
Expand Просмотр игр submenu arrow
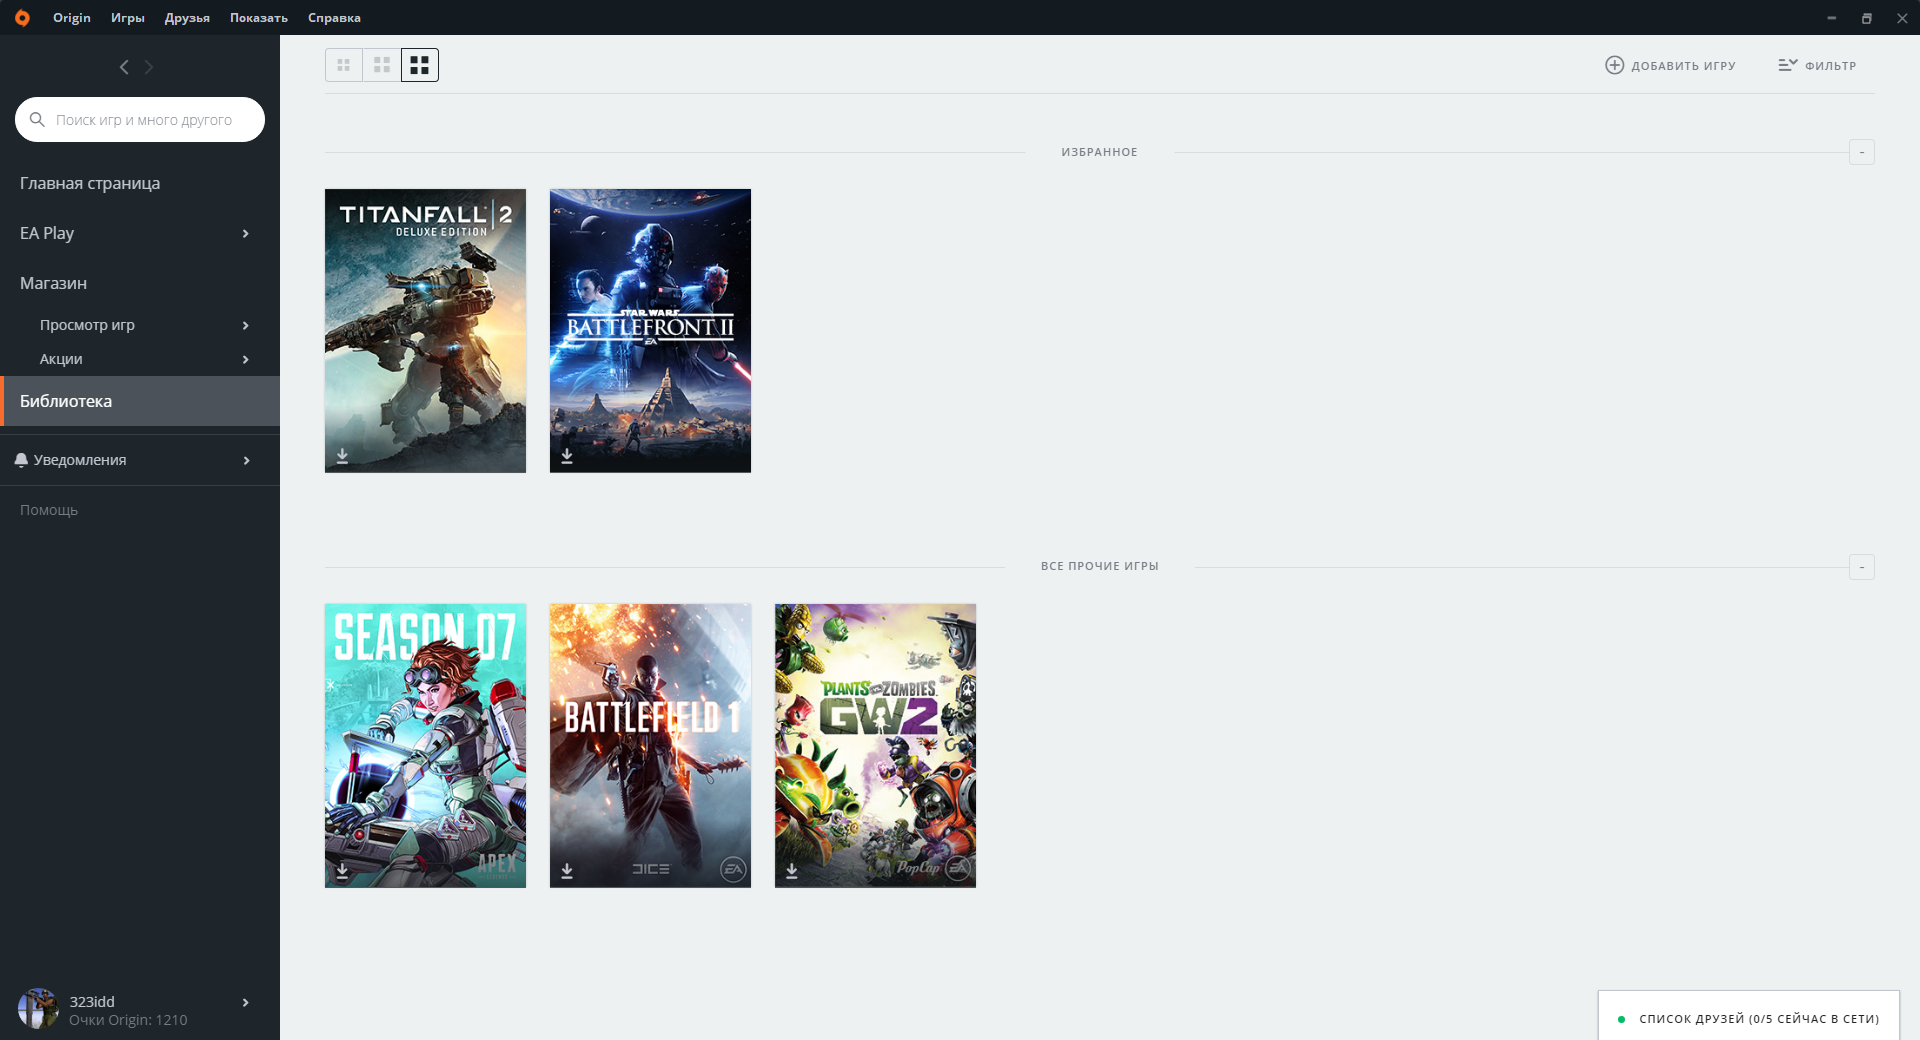pyautogui.click(x=246, y=325)
